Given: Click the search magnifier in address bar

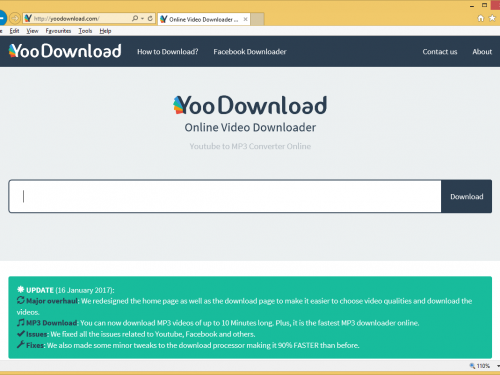Looking at the screenshot, I should 135,18.
